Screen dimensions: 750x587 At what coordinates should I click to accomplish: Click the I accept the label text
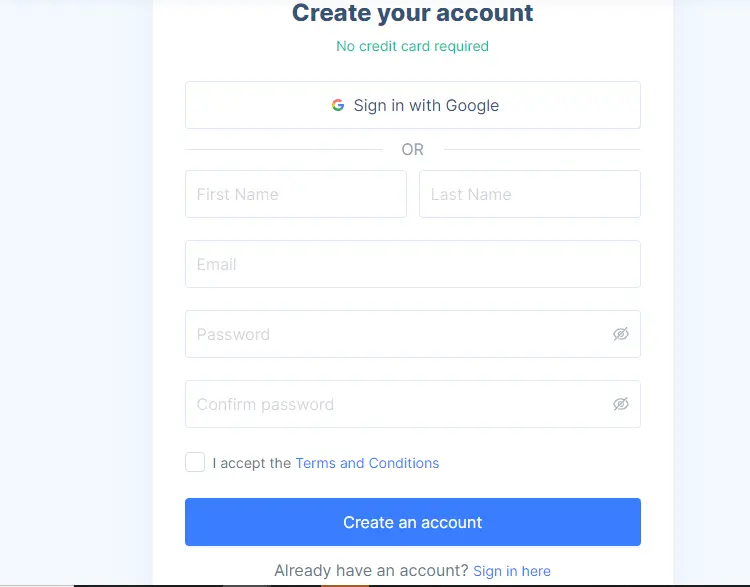(252, 463)
